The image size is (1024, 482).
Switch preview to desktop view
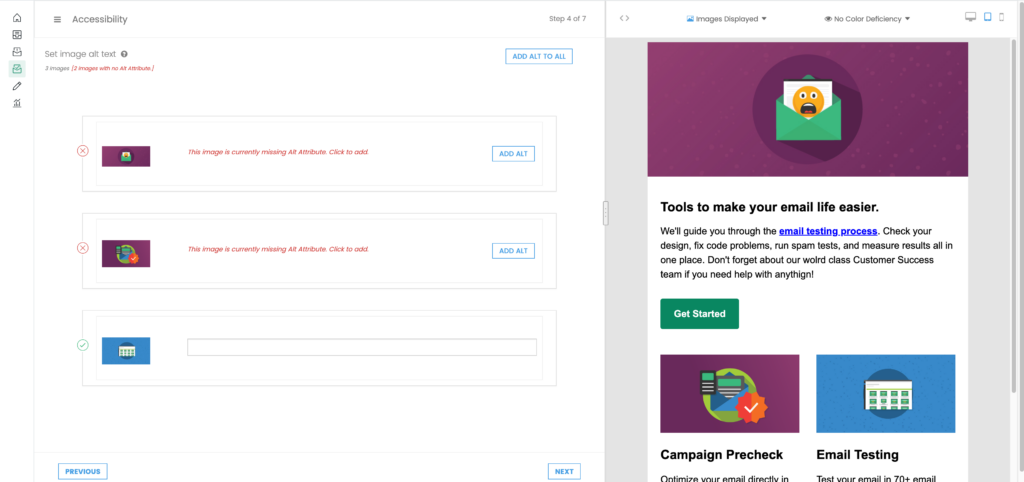coord(970,17)
